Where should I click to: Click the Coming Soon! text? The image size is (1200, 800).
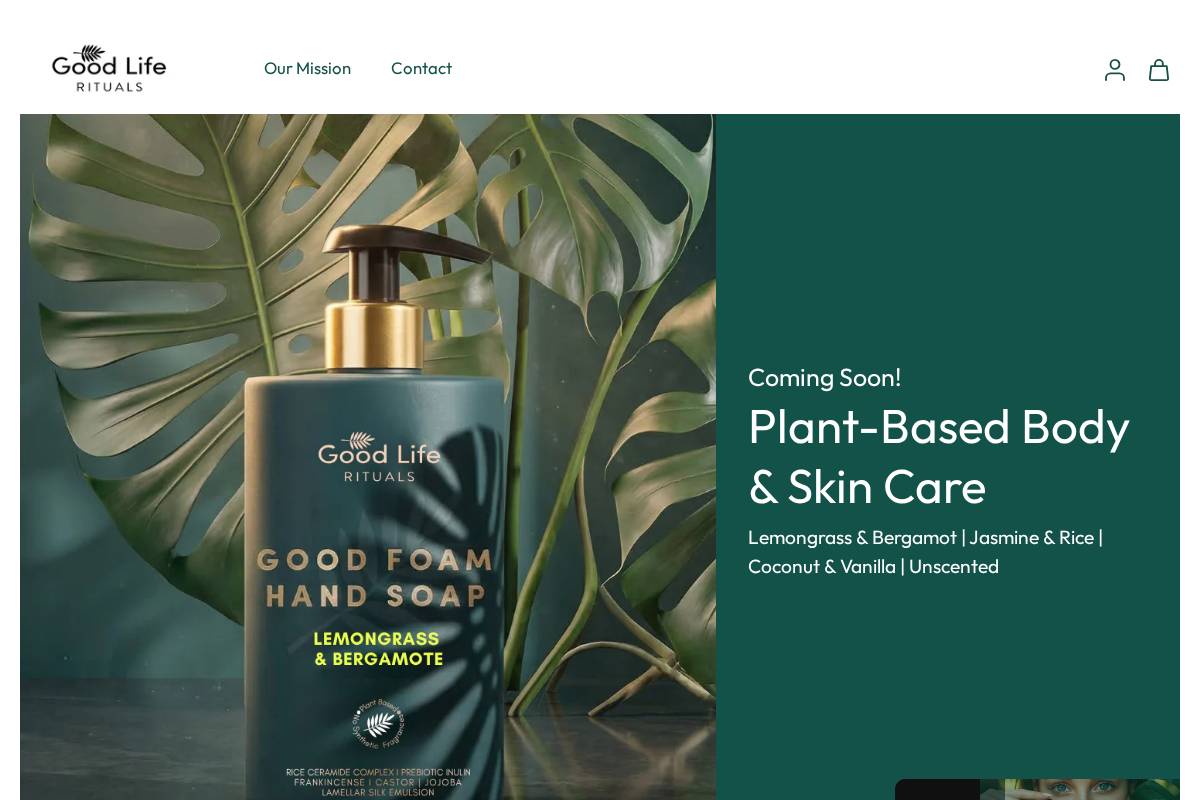click(x=825, y=377)
